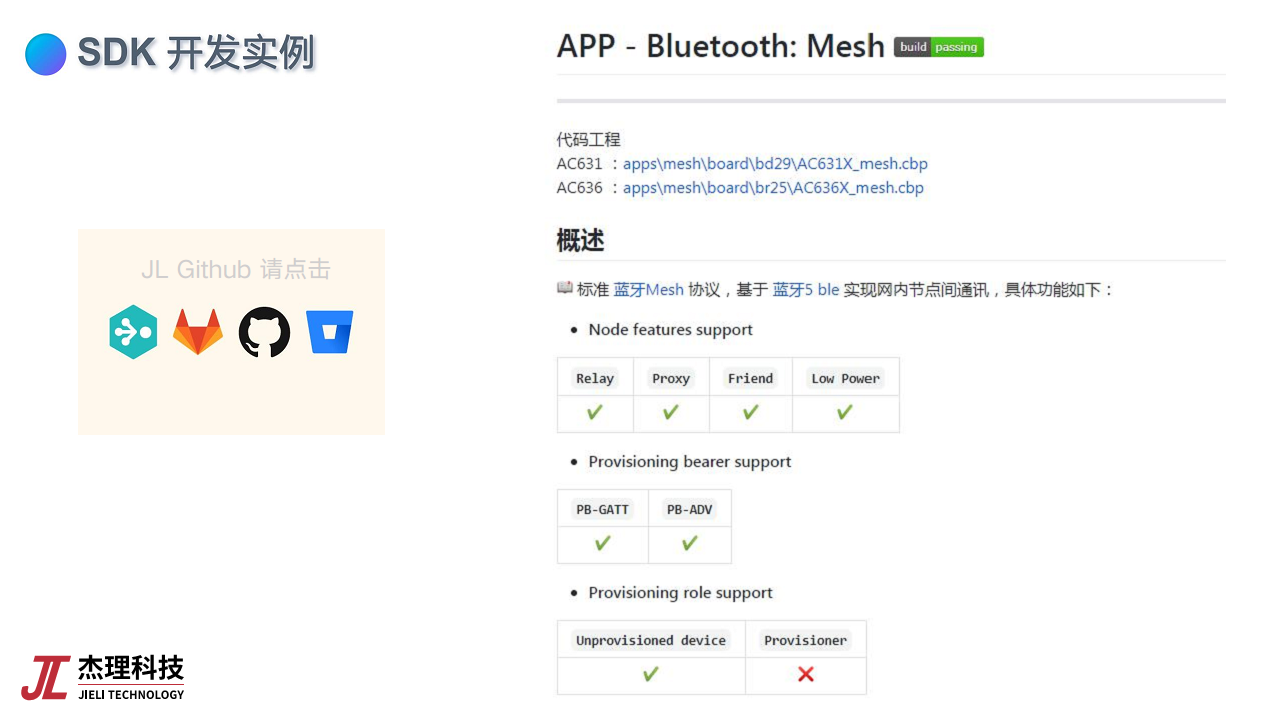Click the GitHub Octocat icon
The width and height of the screenshot is (1280, 720).
point(264,332)
